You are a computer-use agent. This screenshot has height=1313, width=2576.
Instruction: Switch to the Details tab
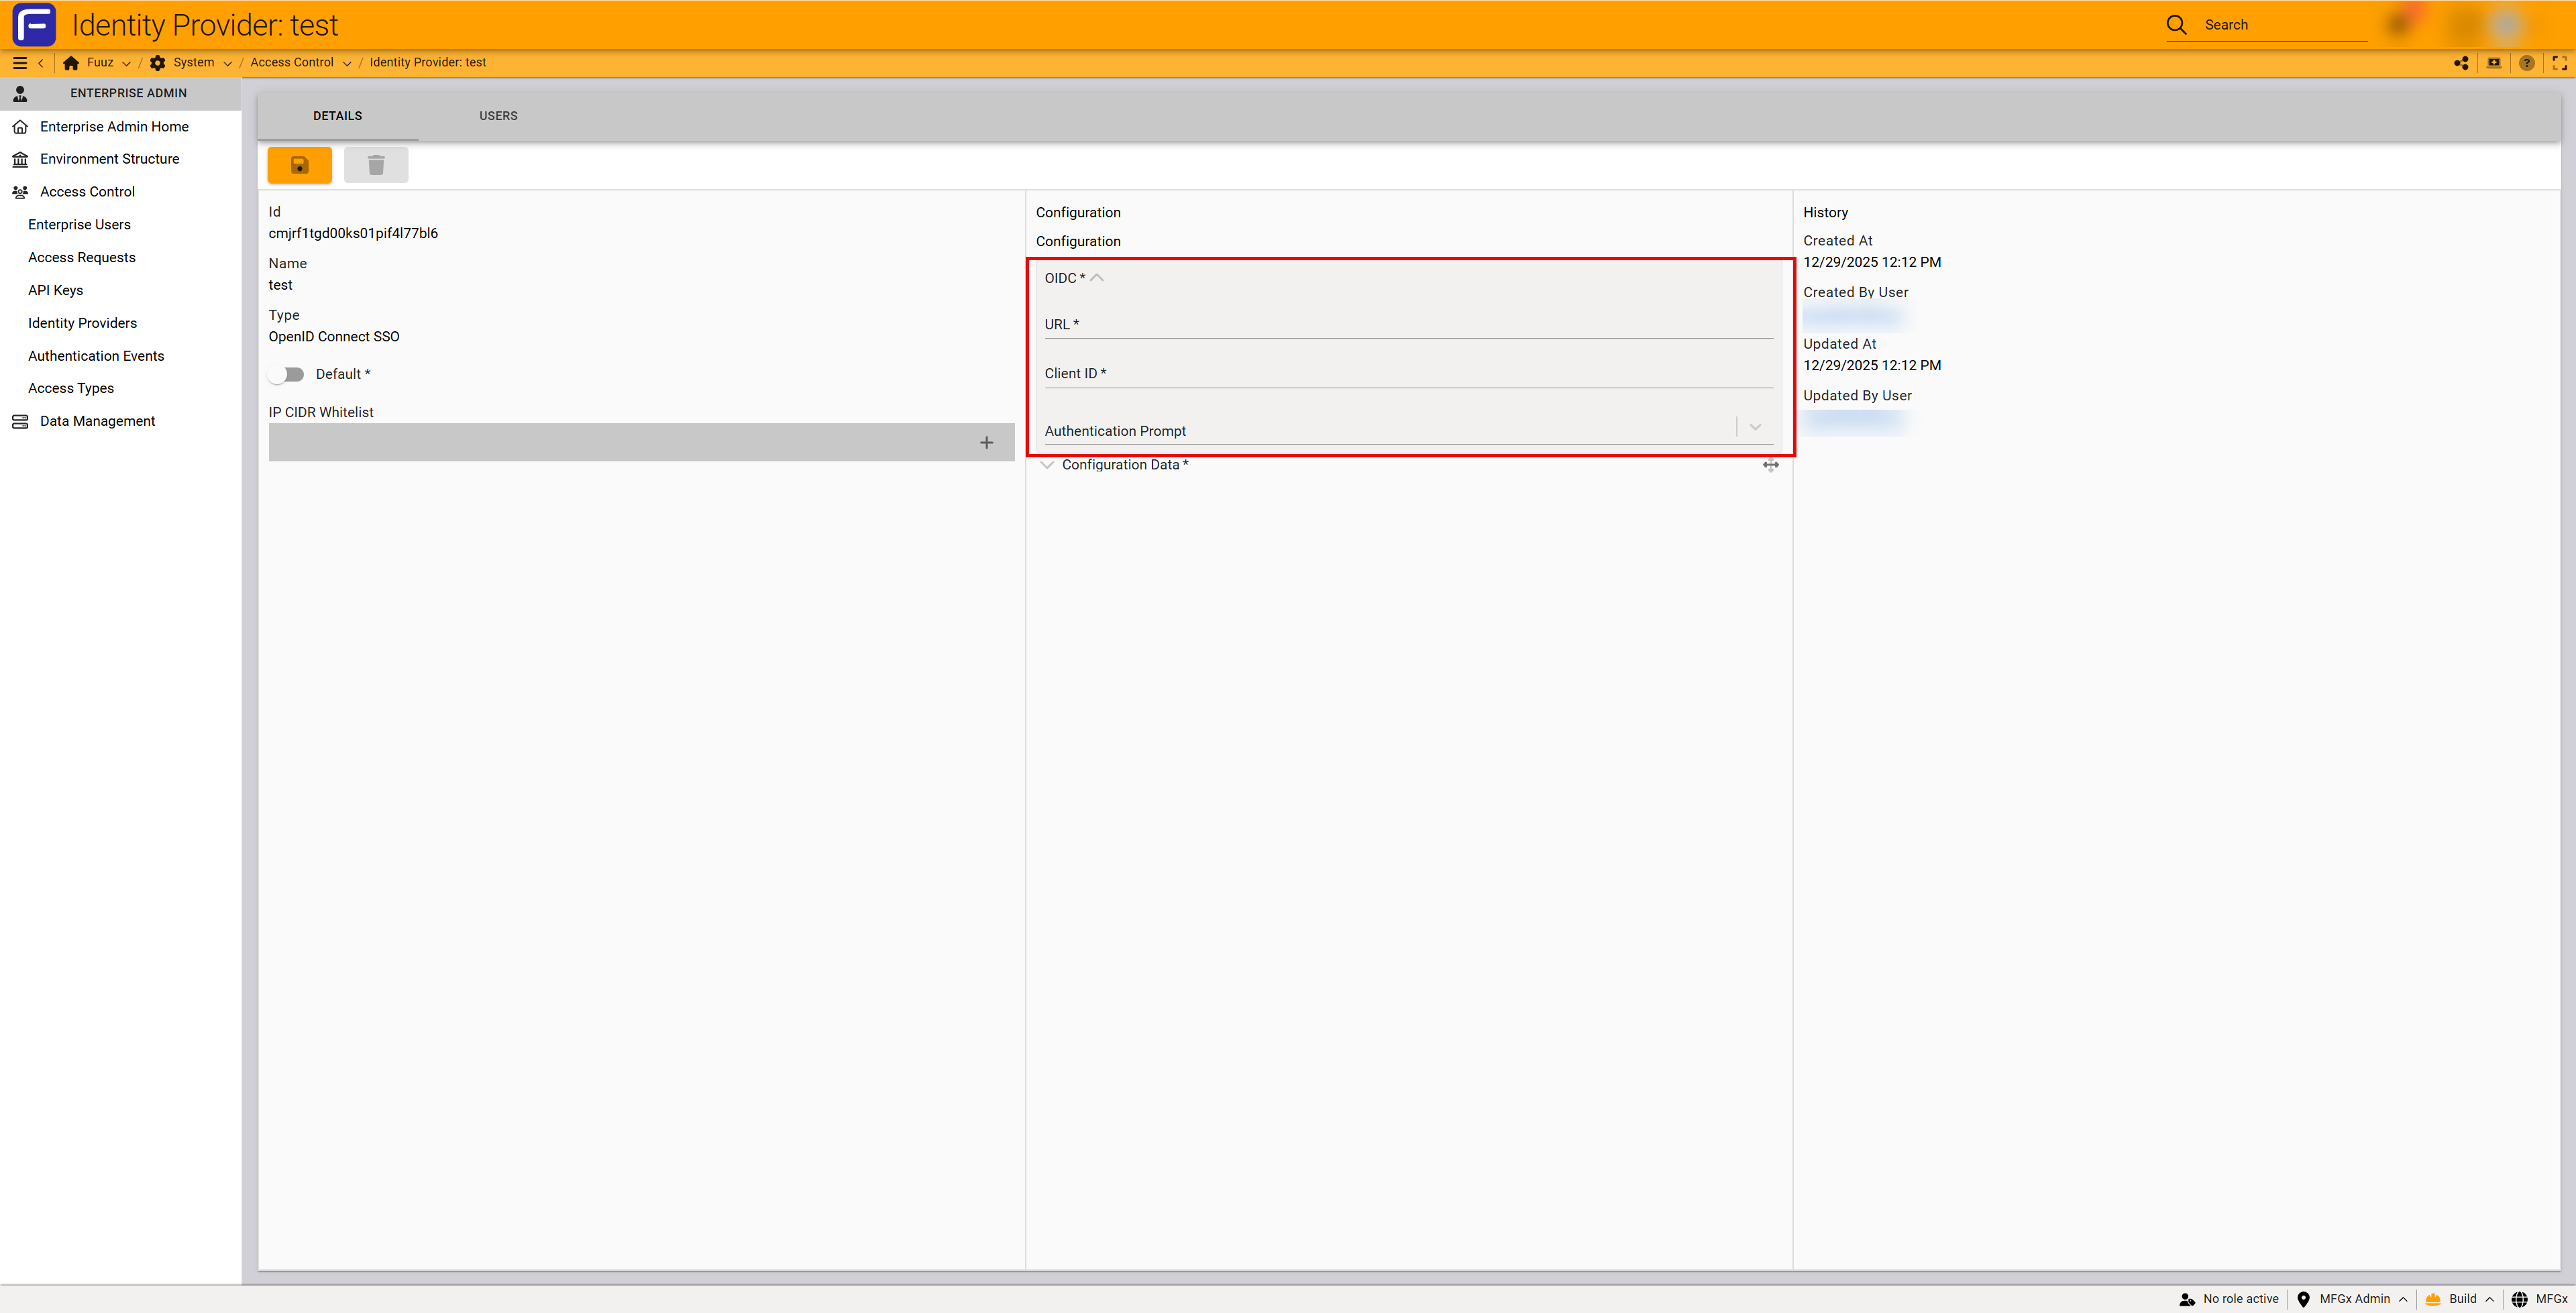coord(338,116)
